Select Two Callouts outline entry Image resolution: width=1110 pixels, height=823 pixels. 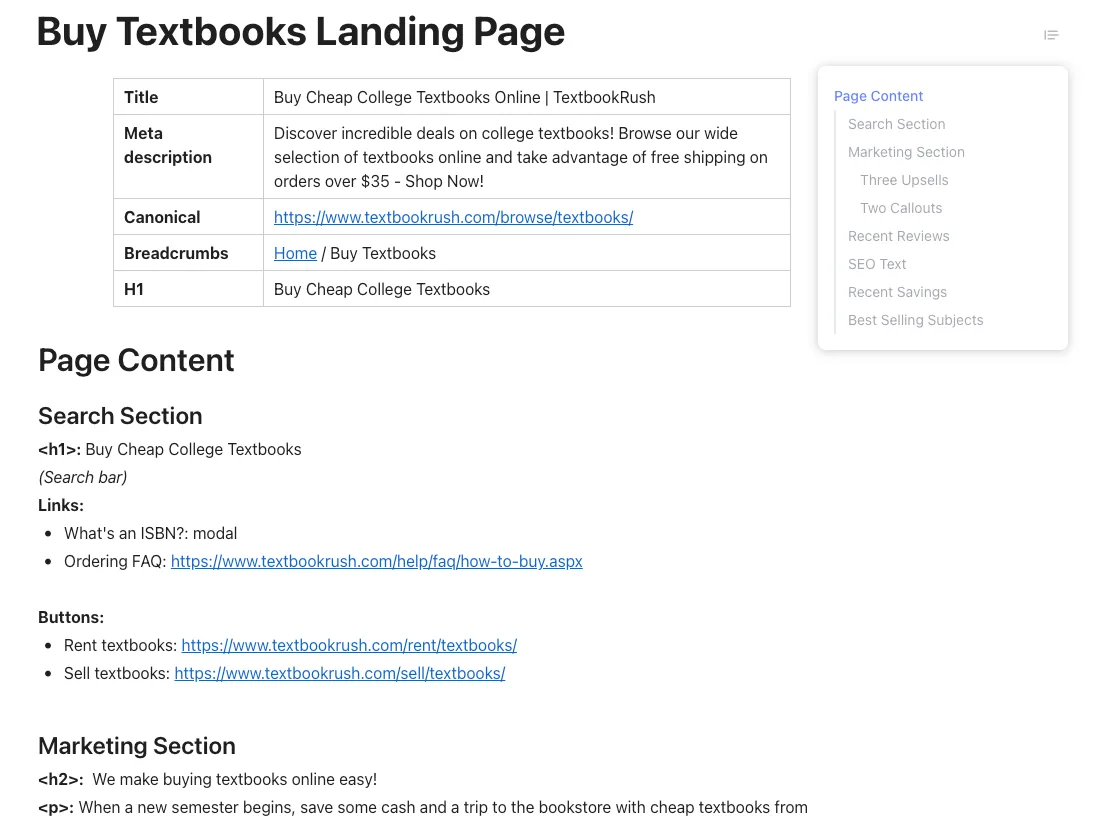[x=901, y=208]
